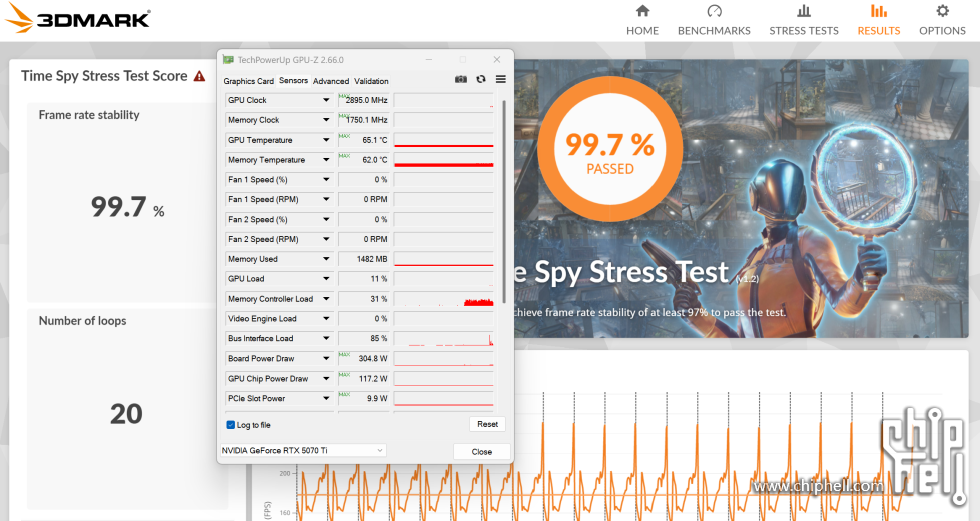
Task: Take a GPU-Z screenshot with camera icon
Action: pos(461,80)
